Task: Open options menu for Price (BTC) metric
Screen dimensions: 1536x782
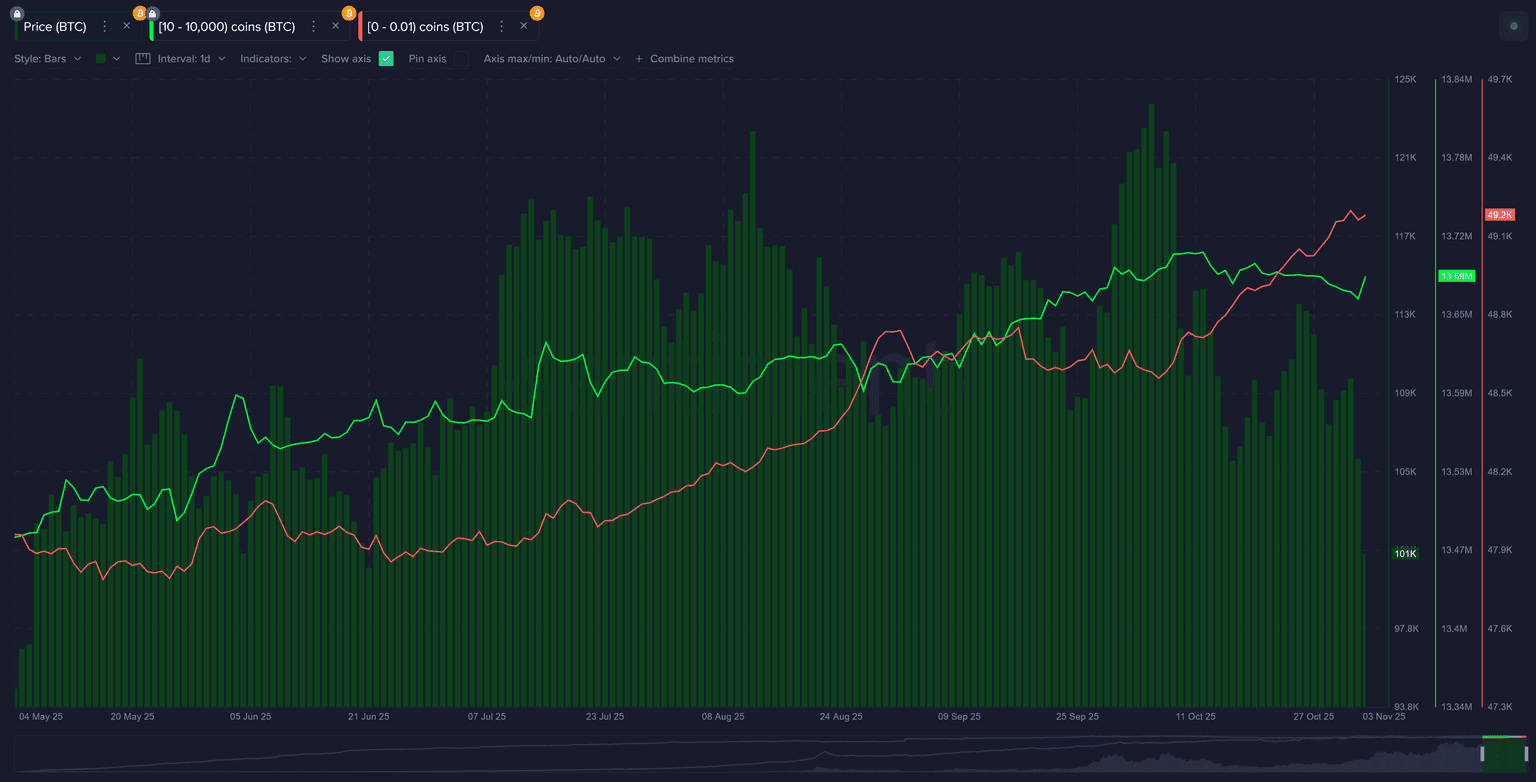Action: click(105, 27)
